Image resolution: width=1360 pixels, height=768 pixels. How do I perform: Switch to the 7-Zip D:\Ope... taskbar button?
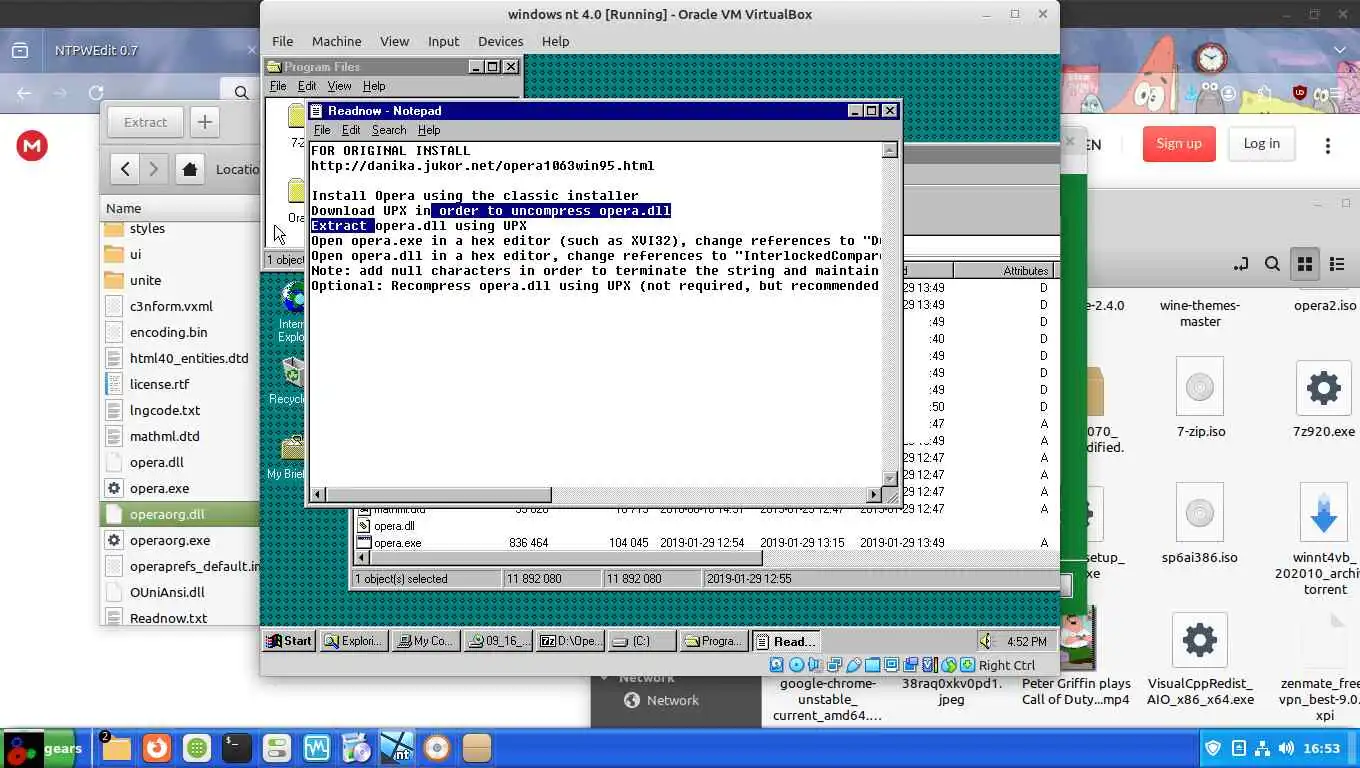click(570, 641)
